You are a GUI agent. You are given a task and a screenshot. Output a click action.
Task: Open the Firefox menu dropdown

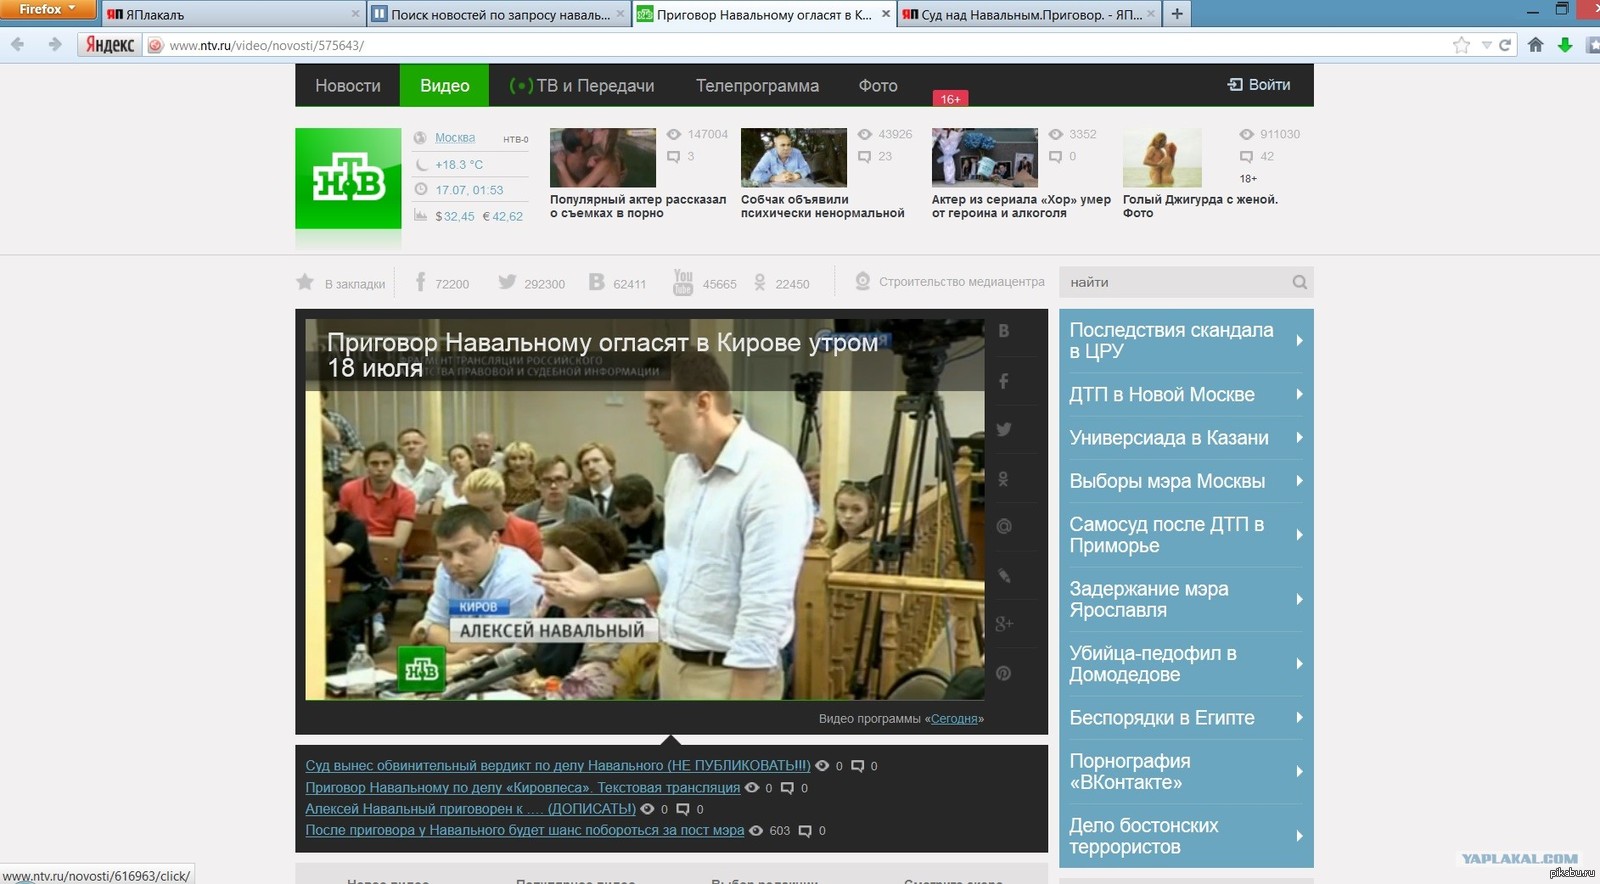pyautogui.click(x=47, y=9)
